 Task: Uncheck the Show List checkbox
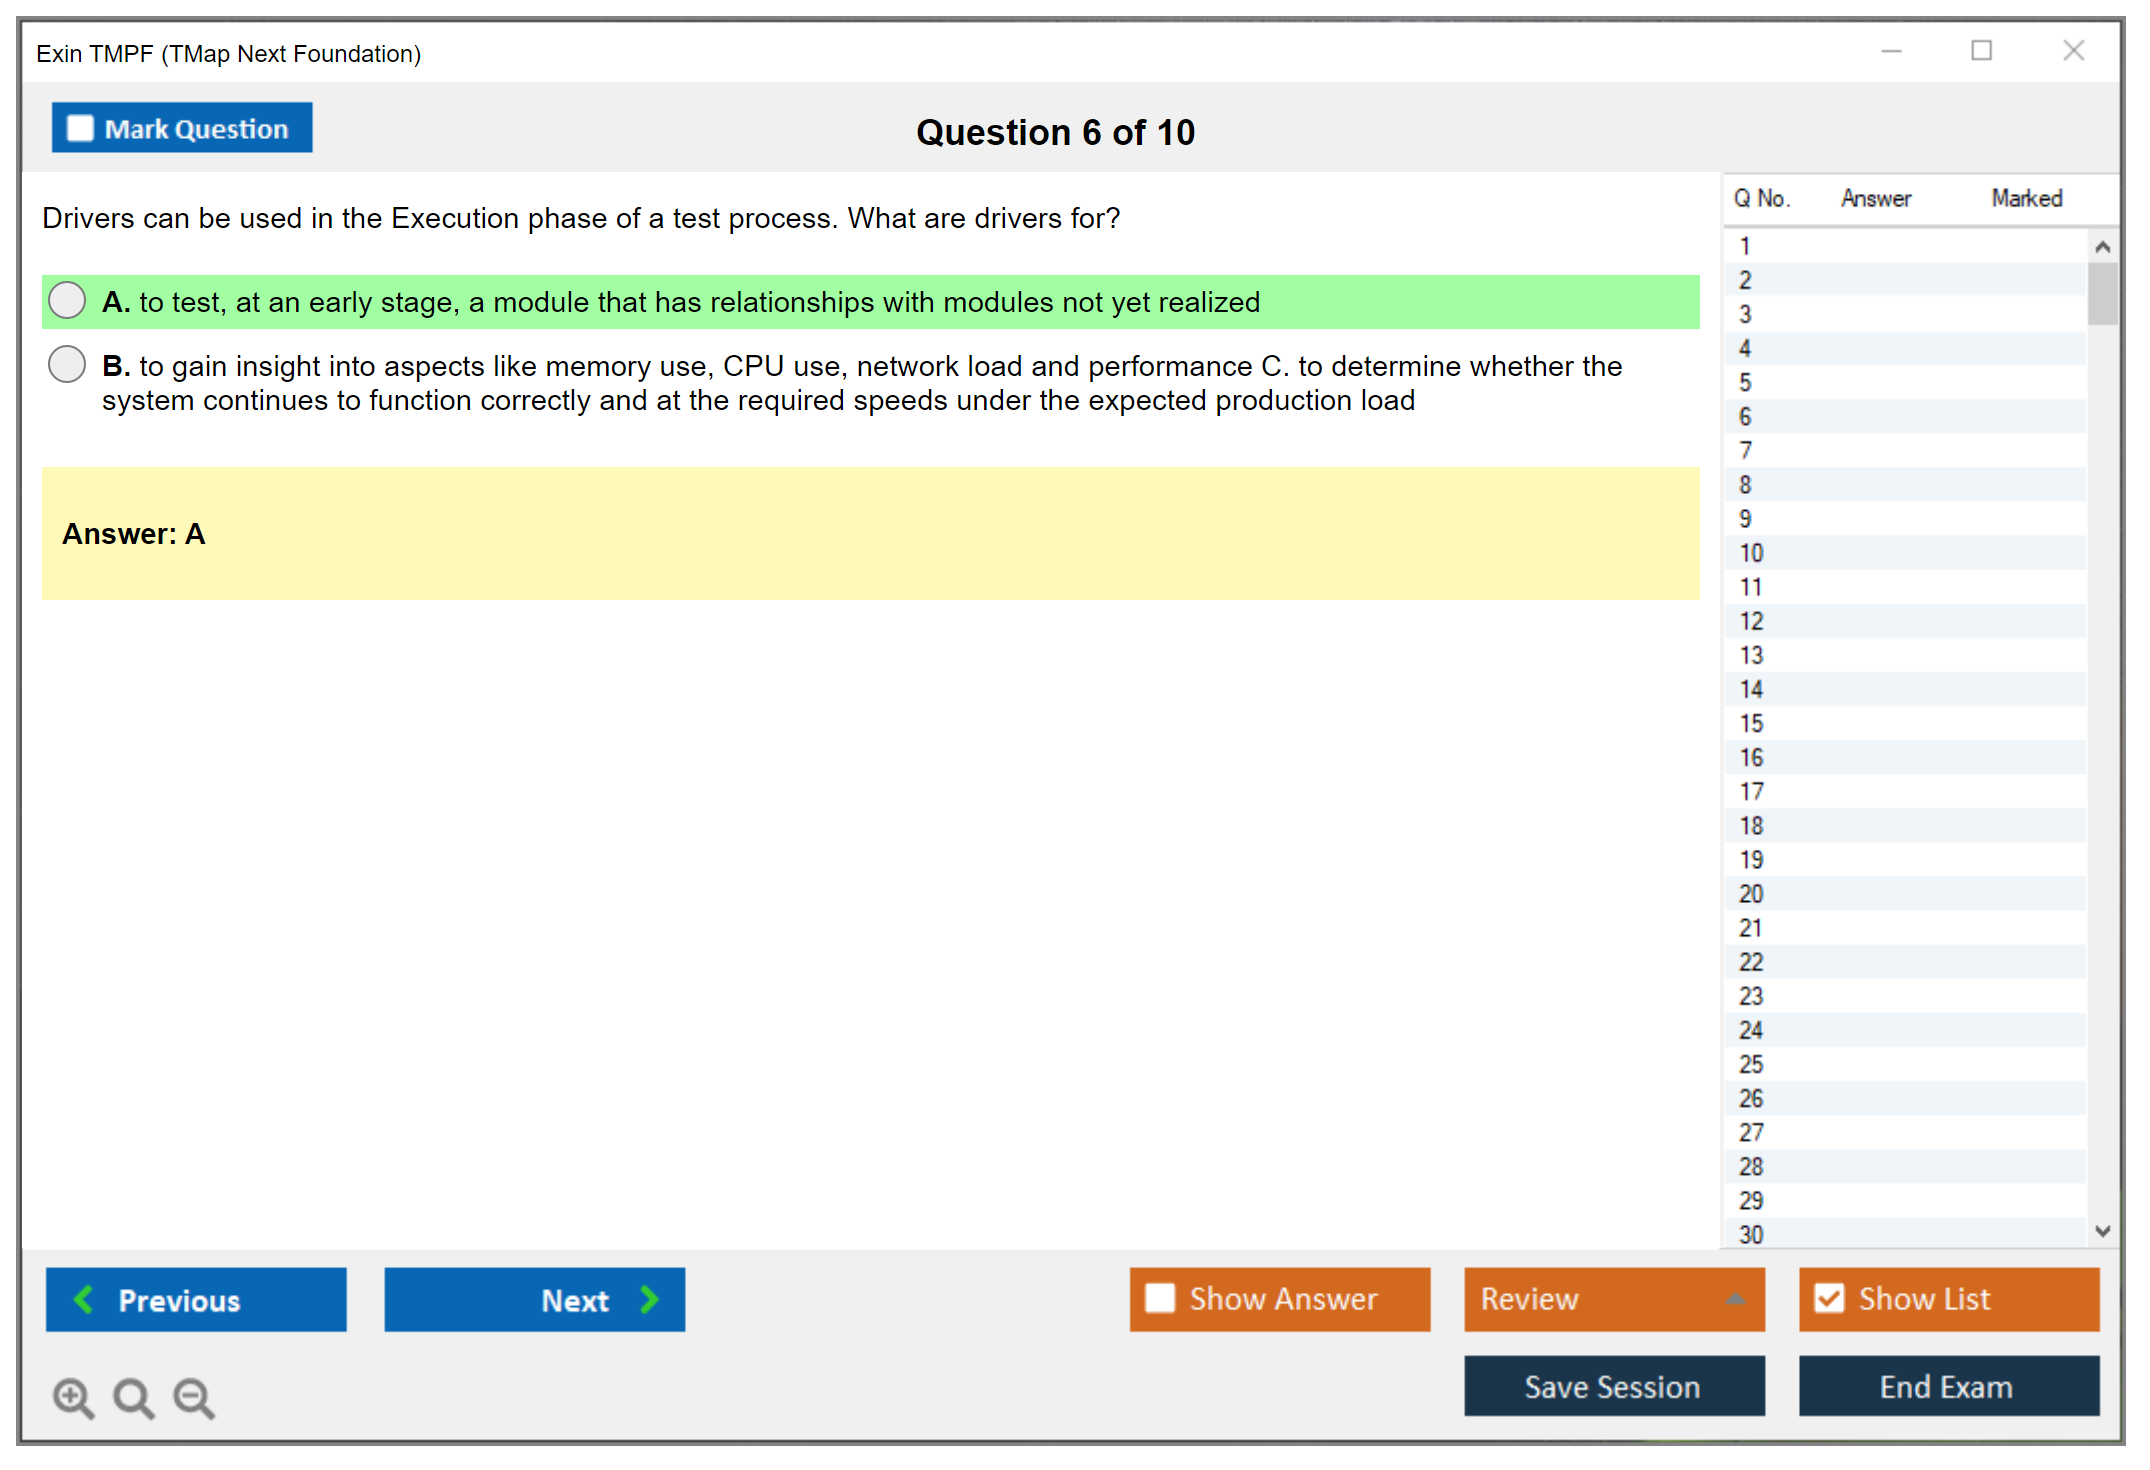1829,1298
